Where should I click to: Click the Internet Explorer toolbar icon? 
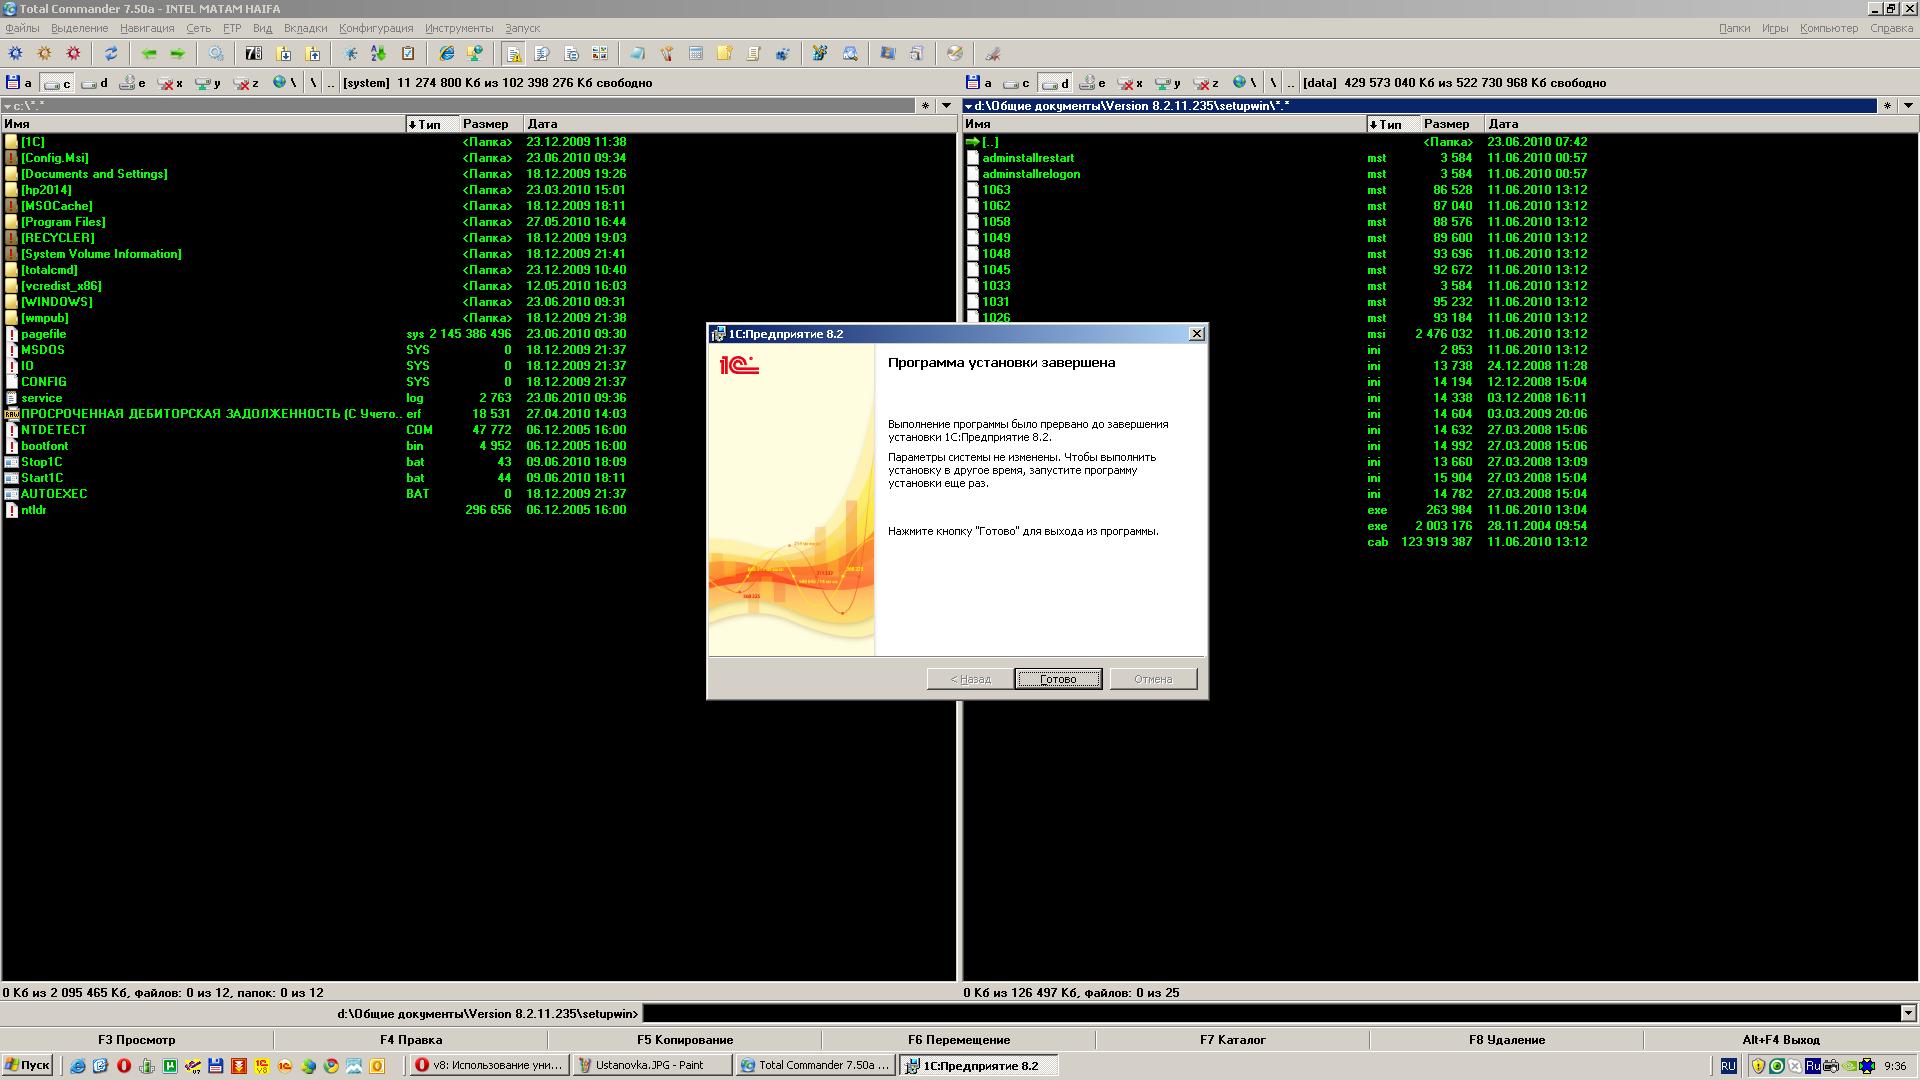(447, 54)
